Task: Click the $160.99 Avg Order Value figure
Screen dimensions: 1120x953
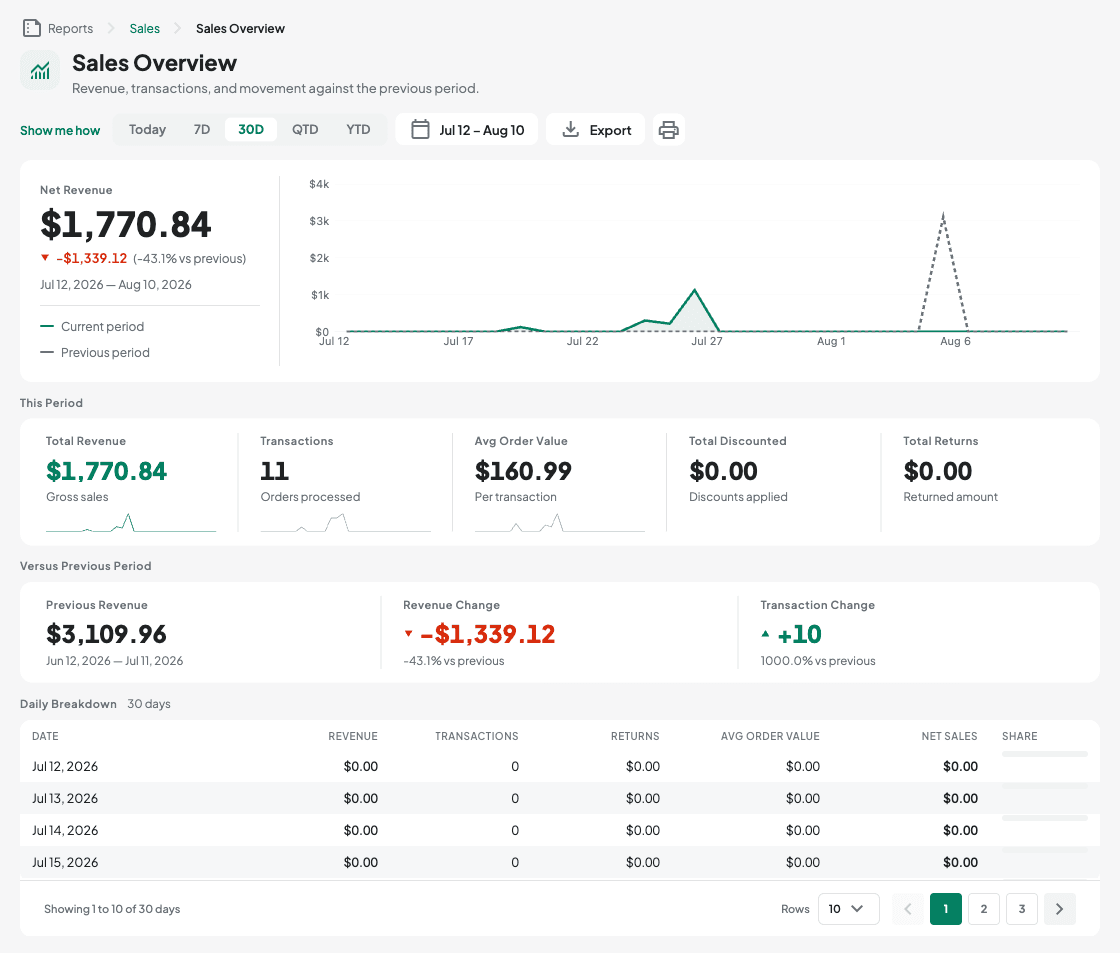Action: pos(523,471)
